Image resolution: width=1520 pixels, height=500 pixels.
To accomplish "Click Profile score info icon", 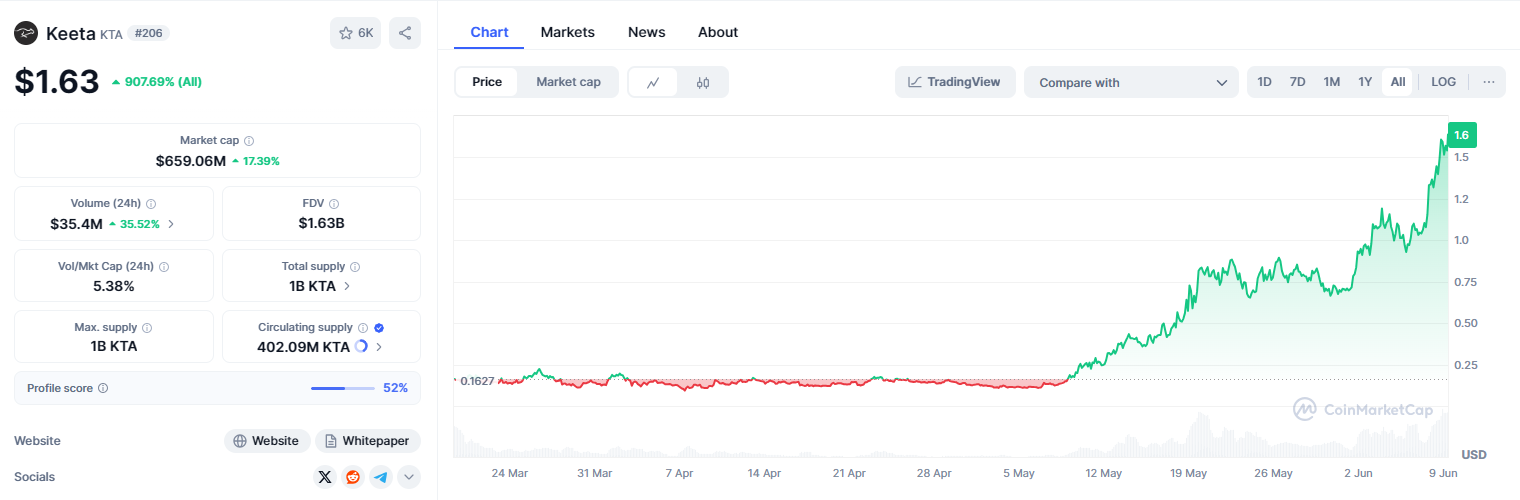I will 103,388.
